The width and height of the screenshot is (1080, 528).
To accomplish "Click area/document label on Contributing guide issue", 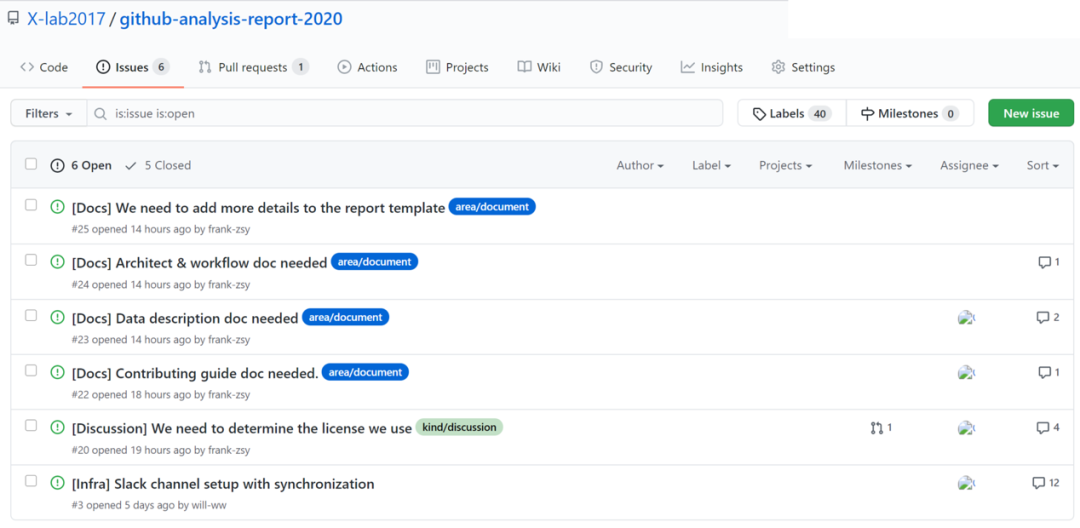I will click(365, 372).
